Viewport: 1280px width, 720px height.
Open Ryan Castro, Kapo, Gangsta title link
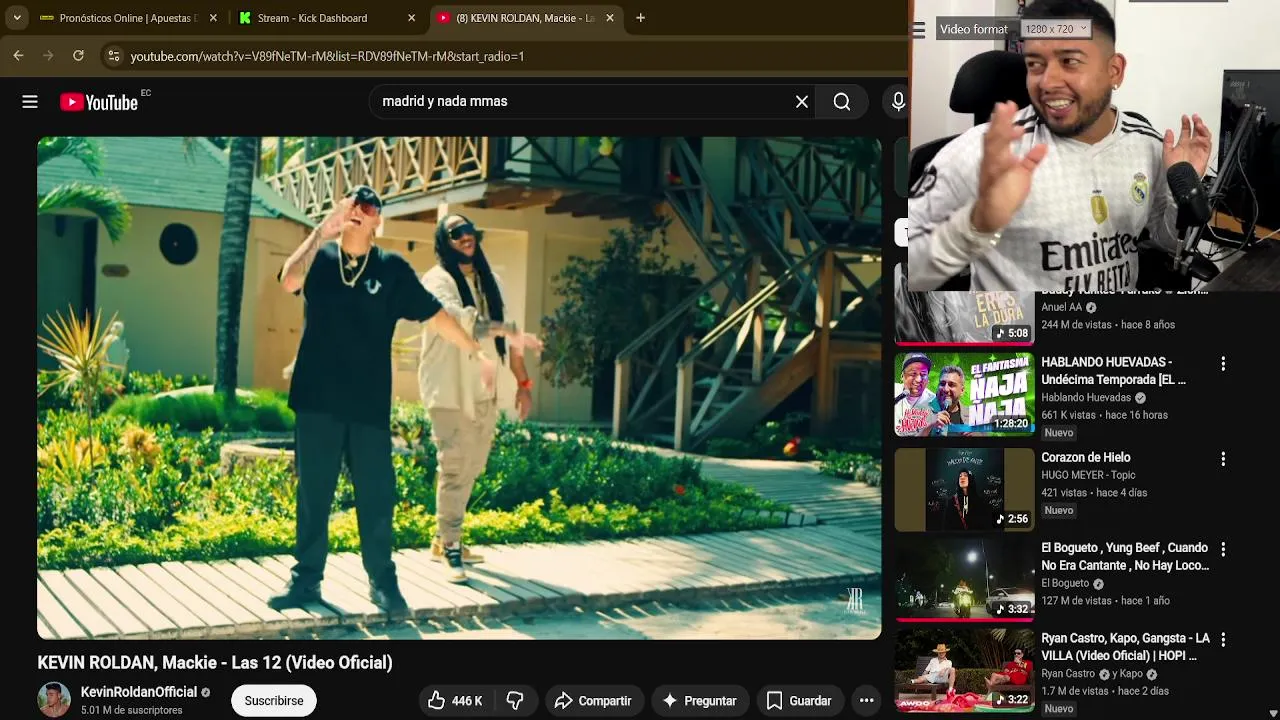tap(1125, 647)
